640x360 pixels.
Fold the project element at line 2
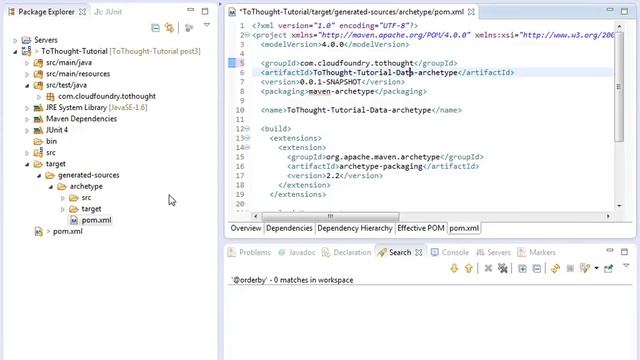click(247, 35)
